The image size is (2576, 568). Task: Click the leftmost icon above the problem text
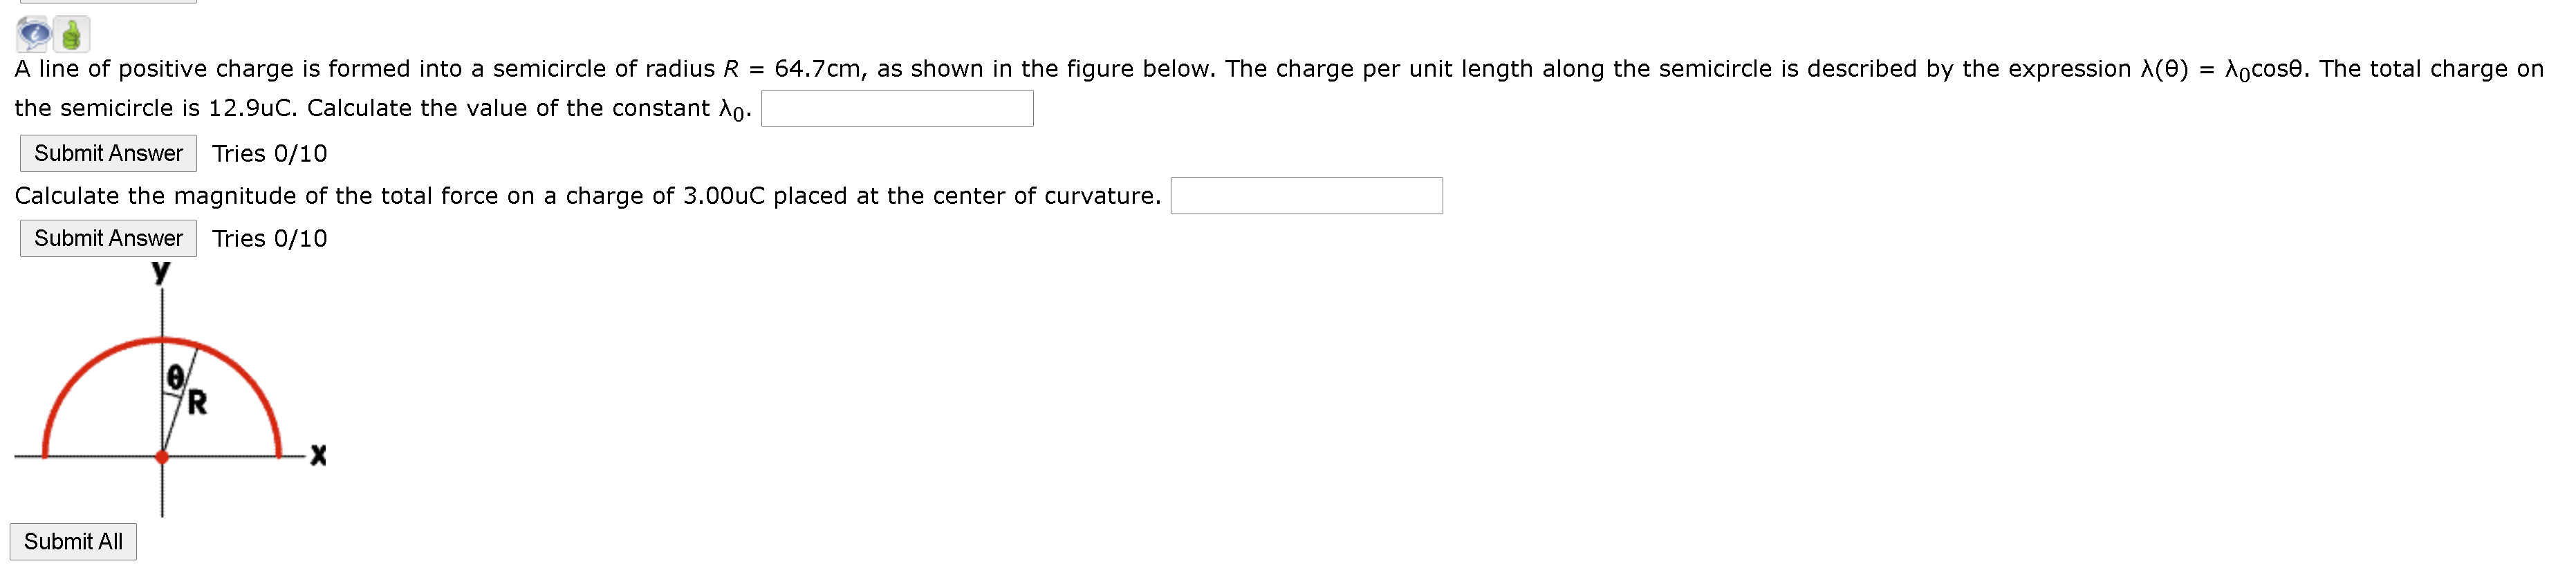pos(33,33)
